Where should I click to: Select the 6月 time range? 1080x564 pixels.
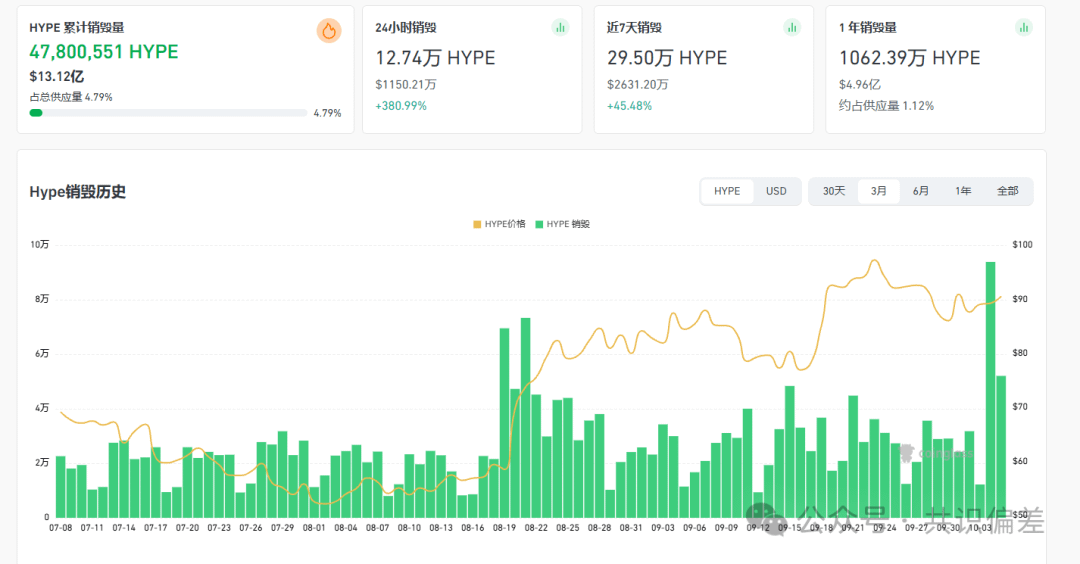point(921,191)
